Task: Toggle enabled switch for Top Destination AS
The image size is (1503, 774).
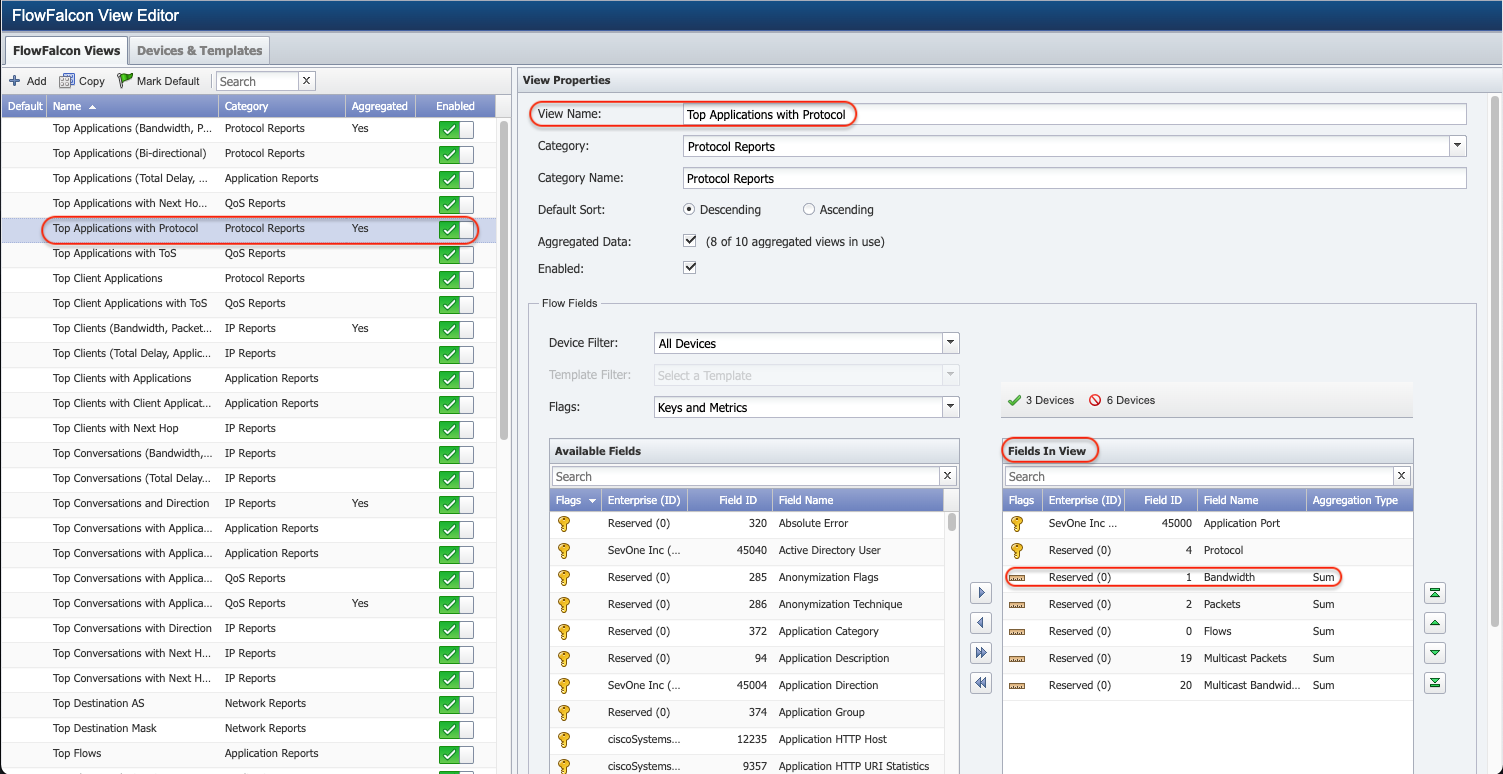Action: (x=456, y=704)
